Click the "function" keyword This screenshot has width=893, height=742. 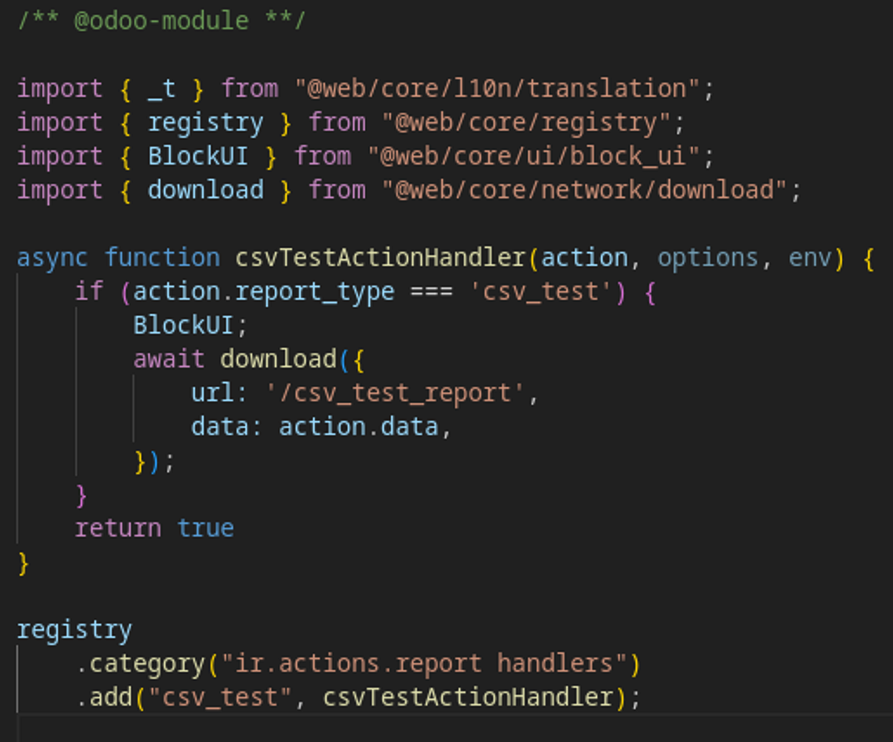(162, 258)
